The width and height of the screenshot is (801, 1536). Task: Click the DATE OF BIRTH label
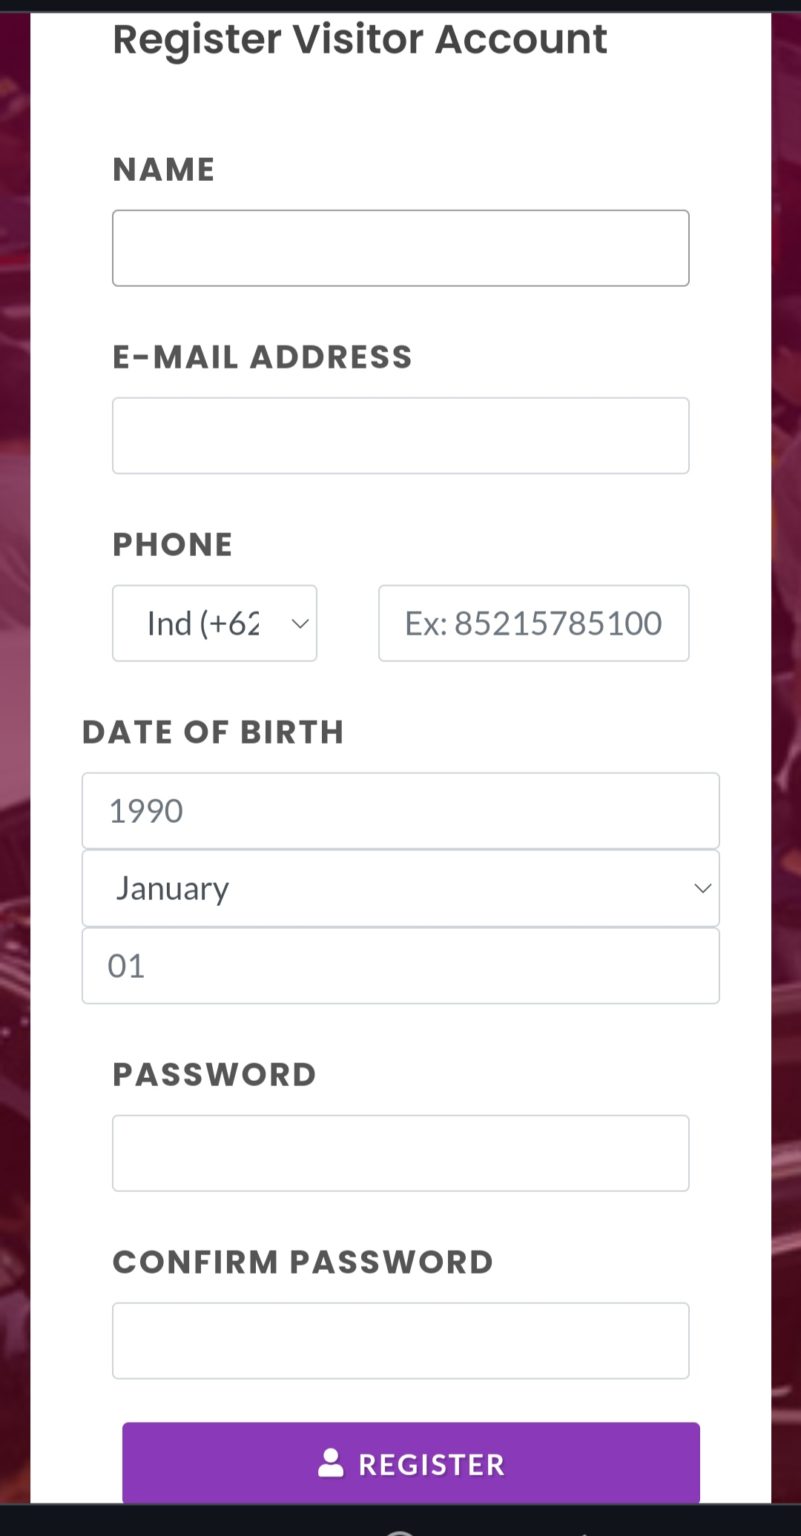point(213,732)
